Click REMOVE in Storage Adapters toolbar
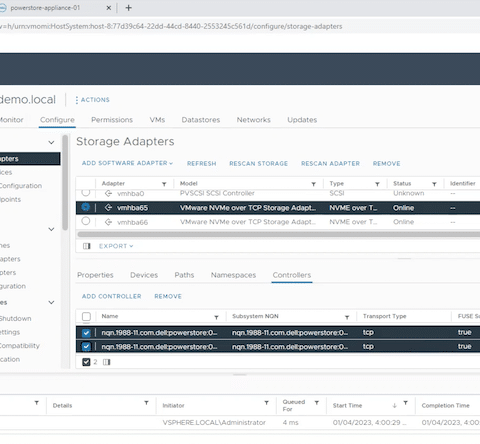The height and width of the screenshot is (444, 480). click(387, 163)
